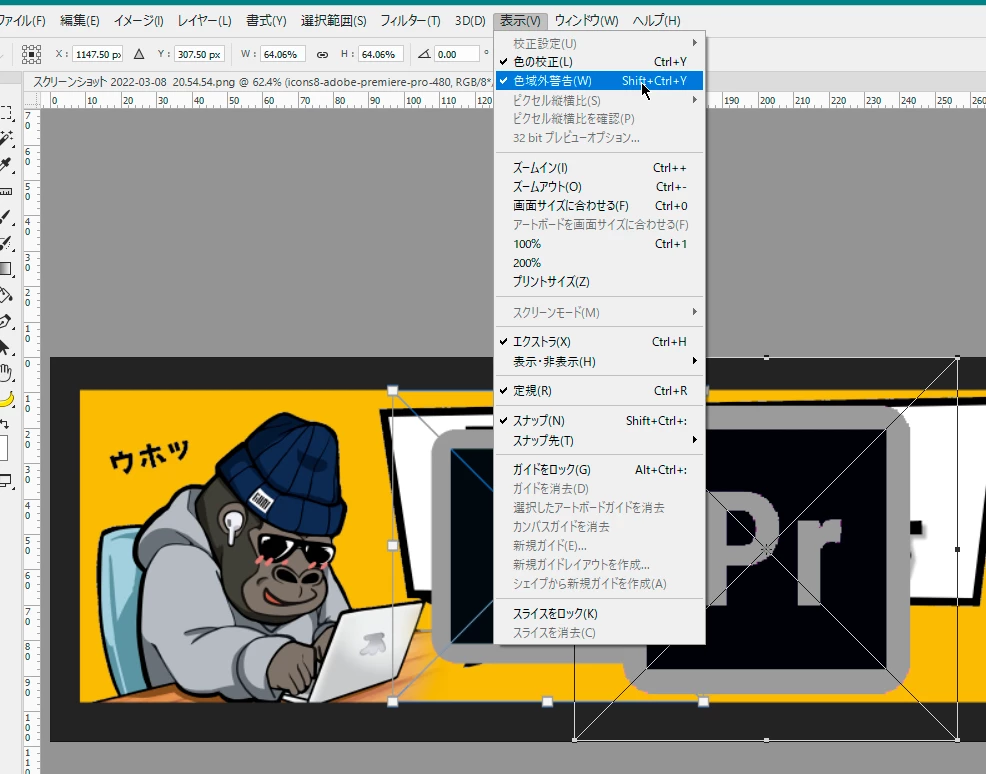The width and height of the screenshot is (986, 774).
Task: Select the Path Selection arrow tool
Action: tap(6, 347)
